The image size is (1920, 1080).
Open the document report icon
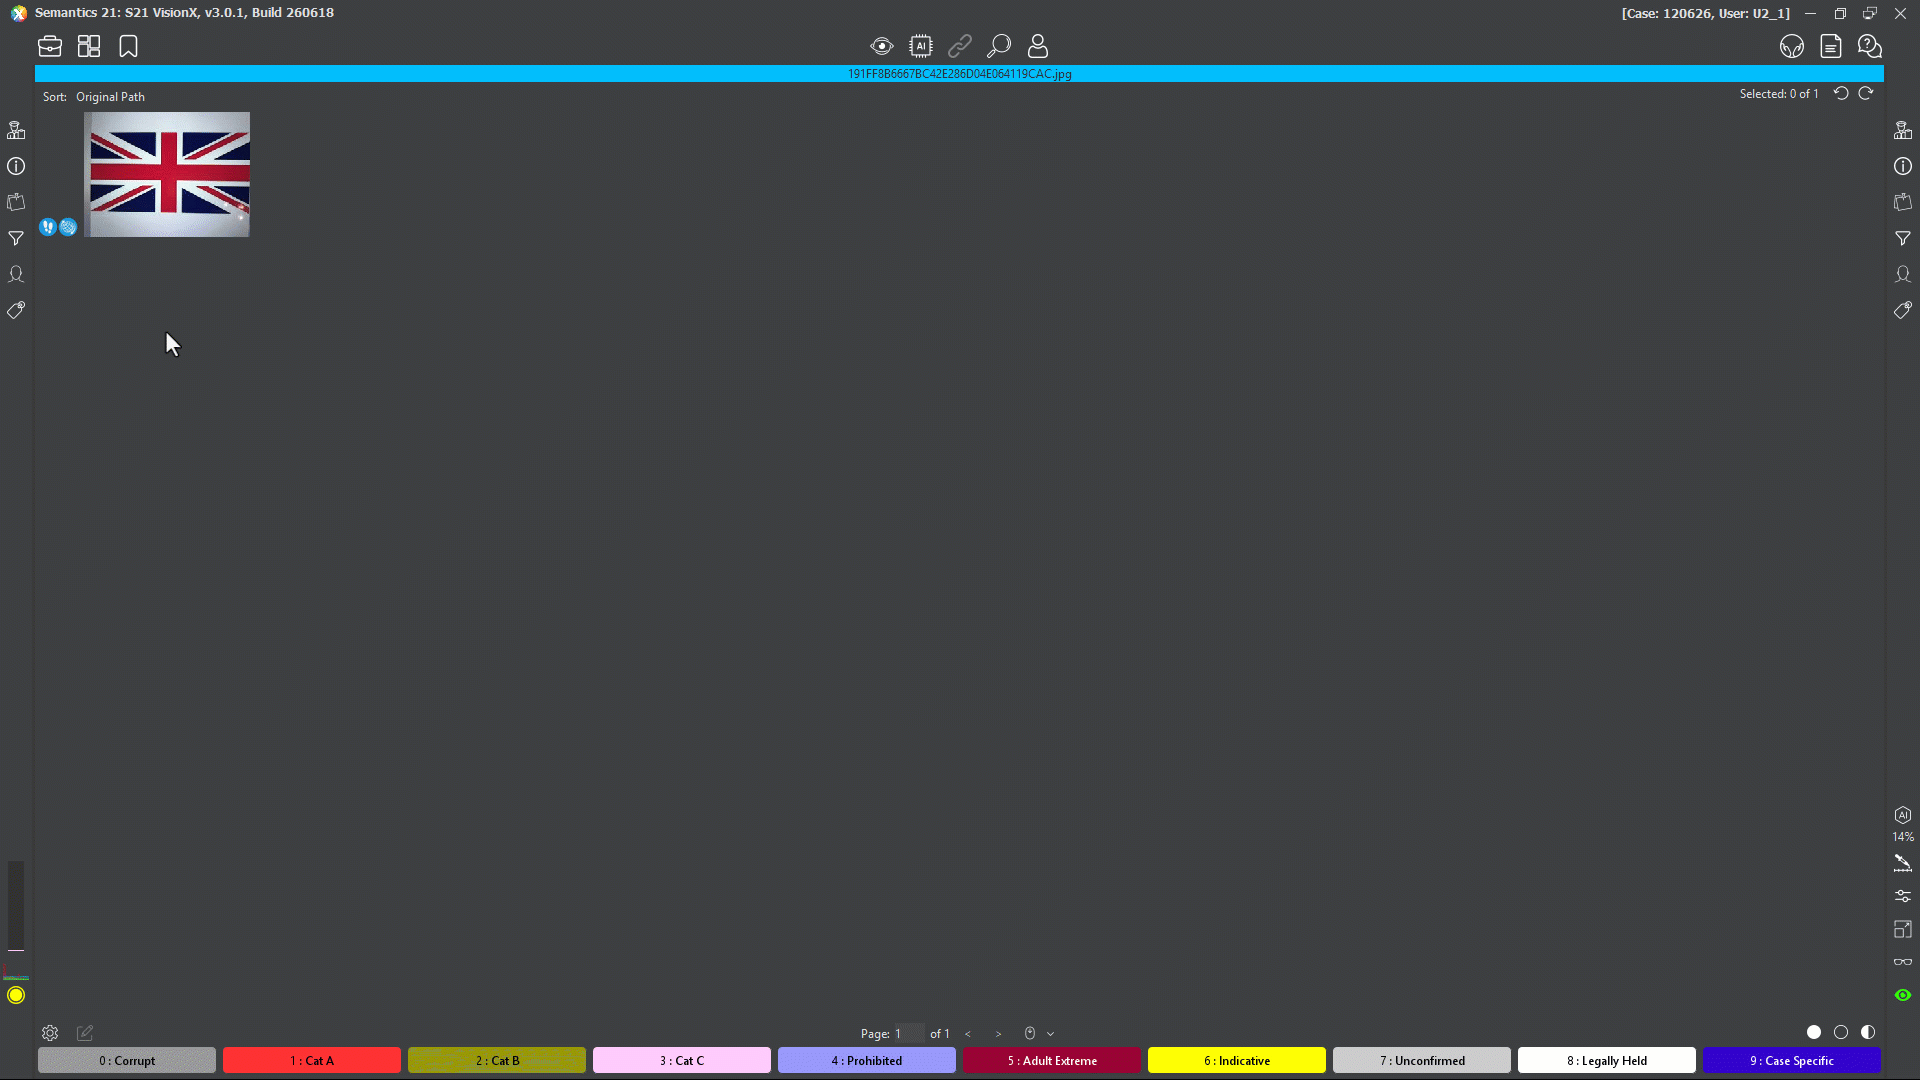[1831, 46]
